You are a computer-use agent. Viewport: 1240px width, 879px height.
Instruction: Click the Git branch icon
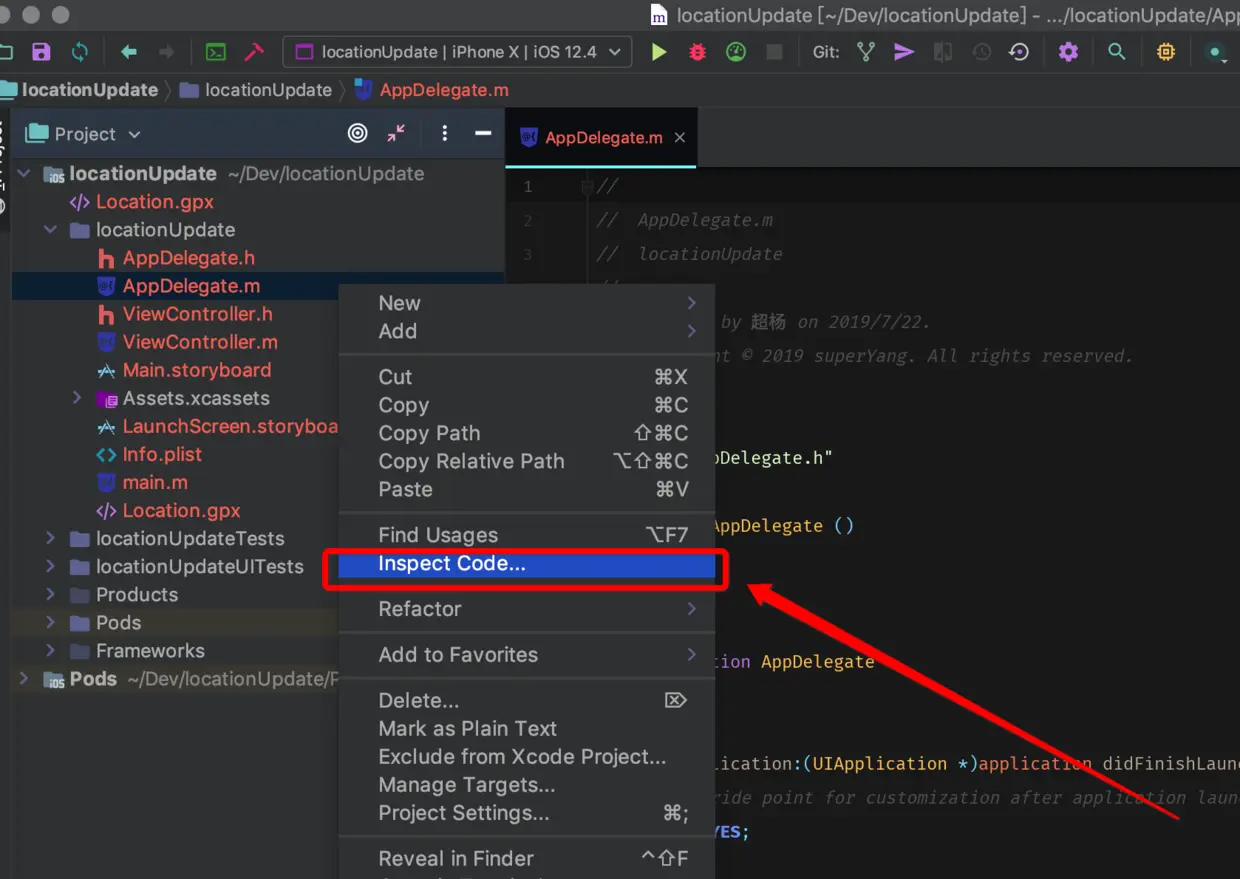click(x=866, y=52)
